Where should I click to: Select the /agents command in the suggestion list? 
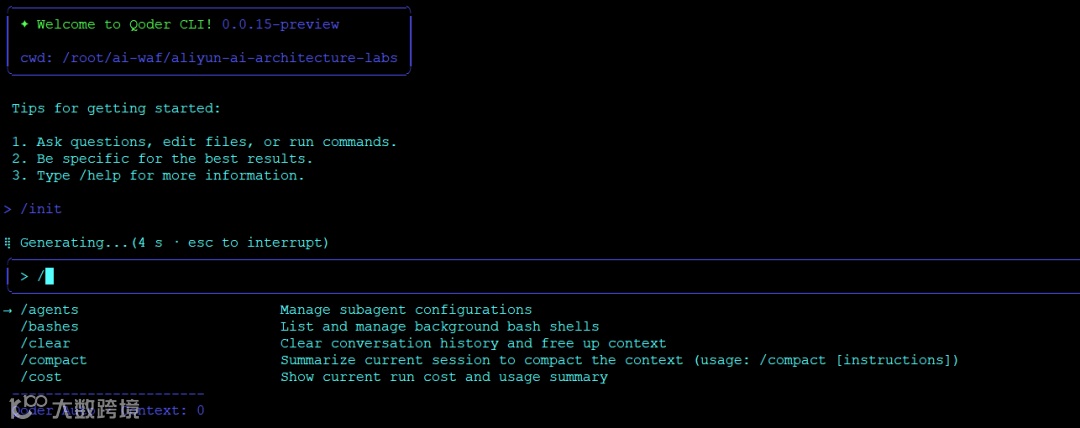(49, 310)
